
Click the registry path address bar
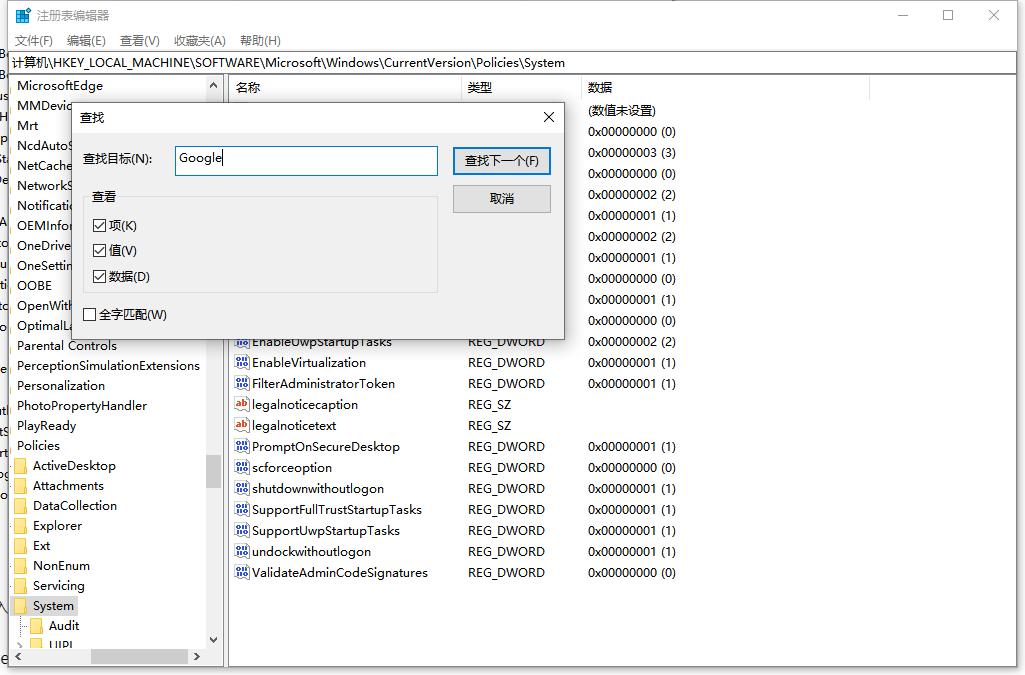click(514, 63)
